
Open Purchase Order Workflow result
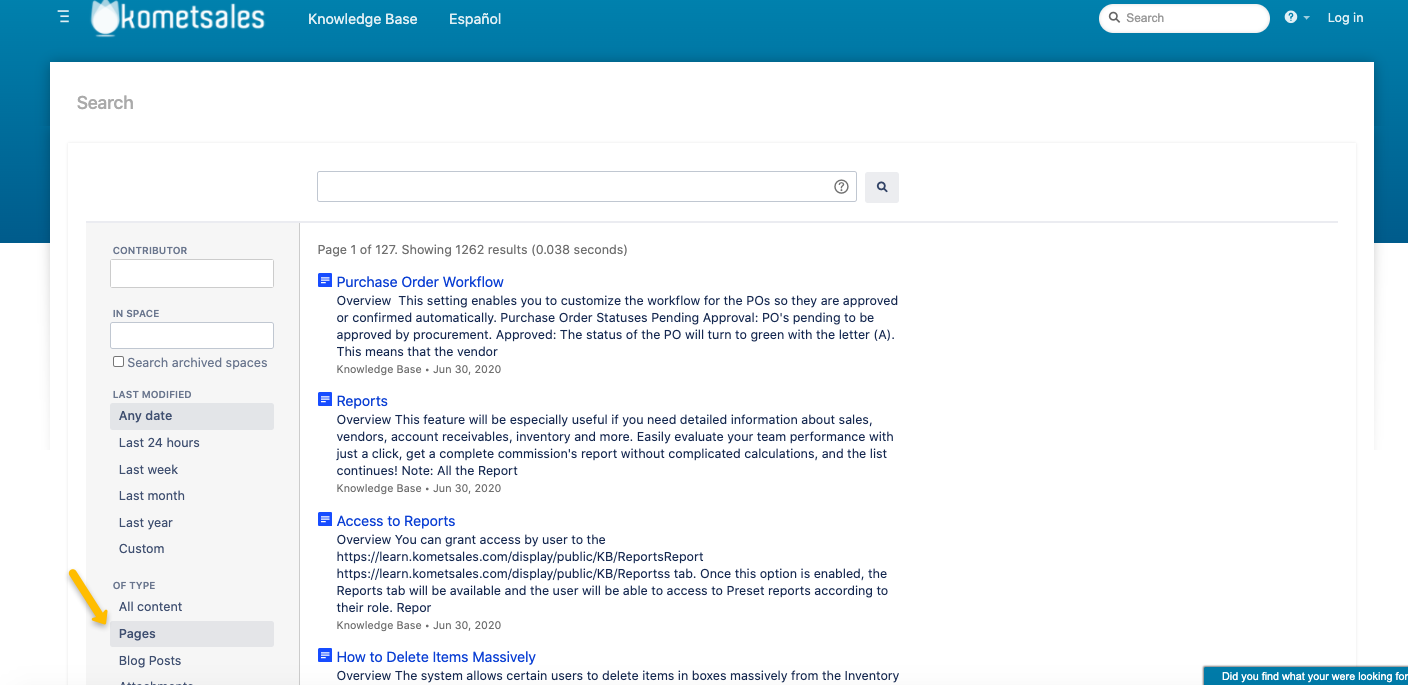420,282
